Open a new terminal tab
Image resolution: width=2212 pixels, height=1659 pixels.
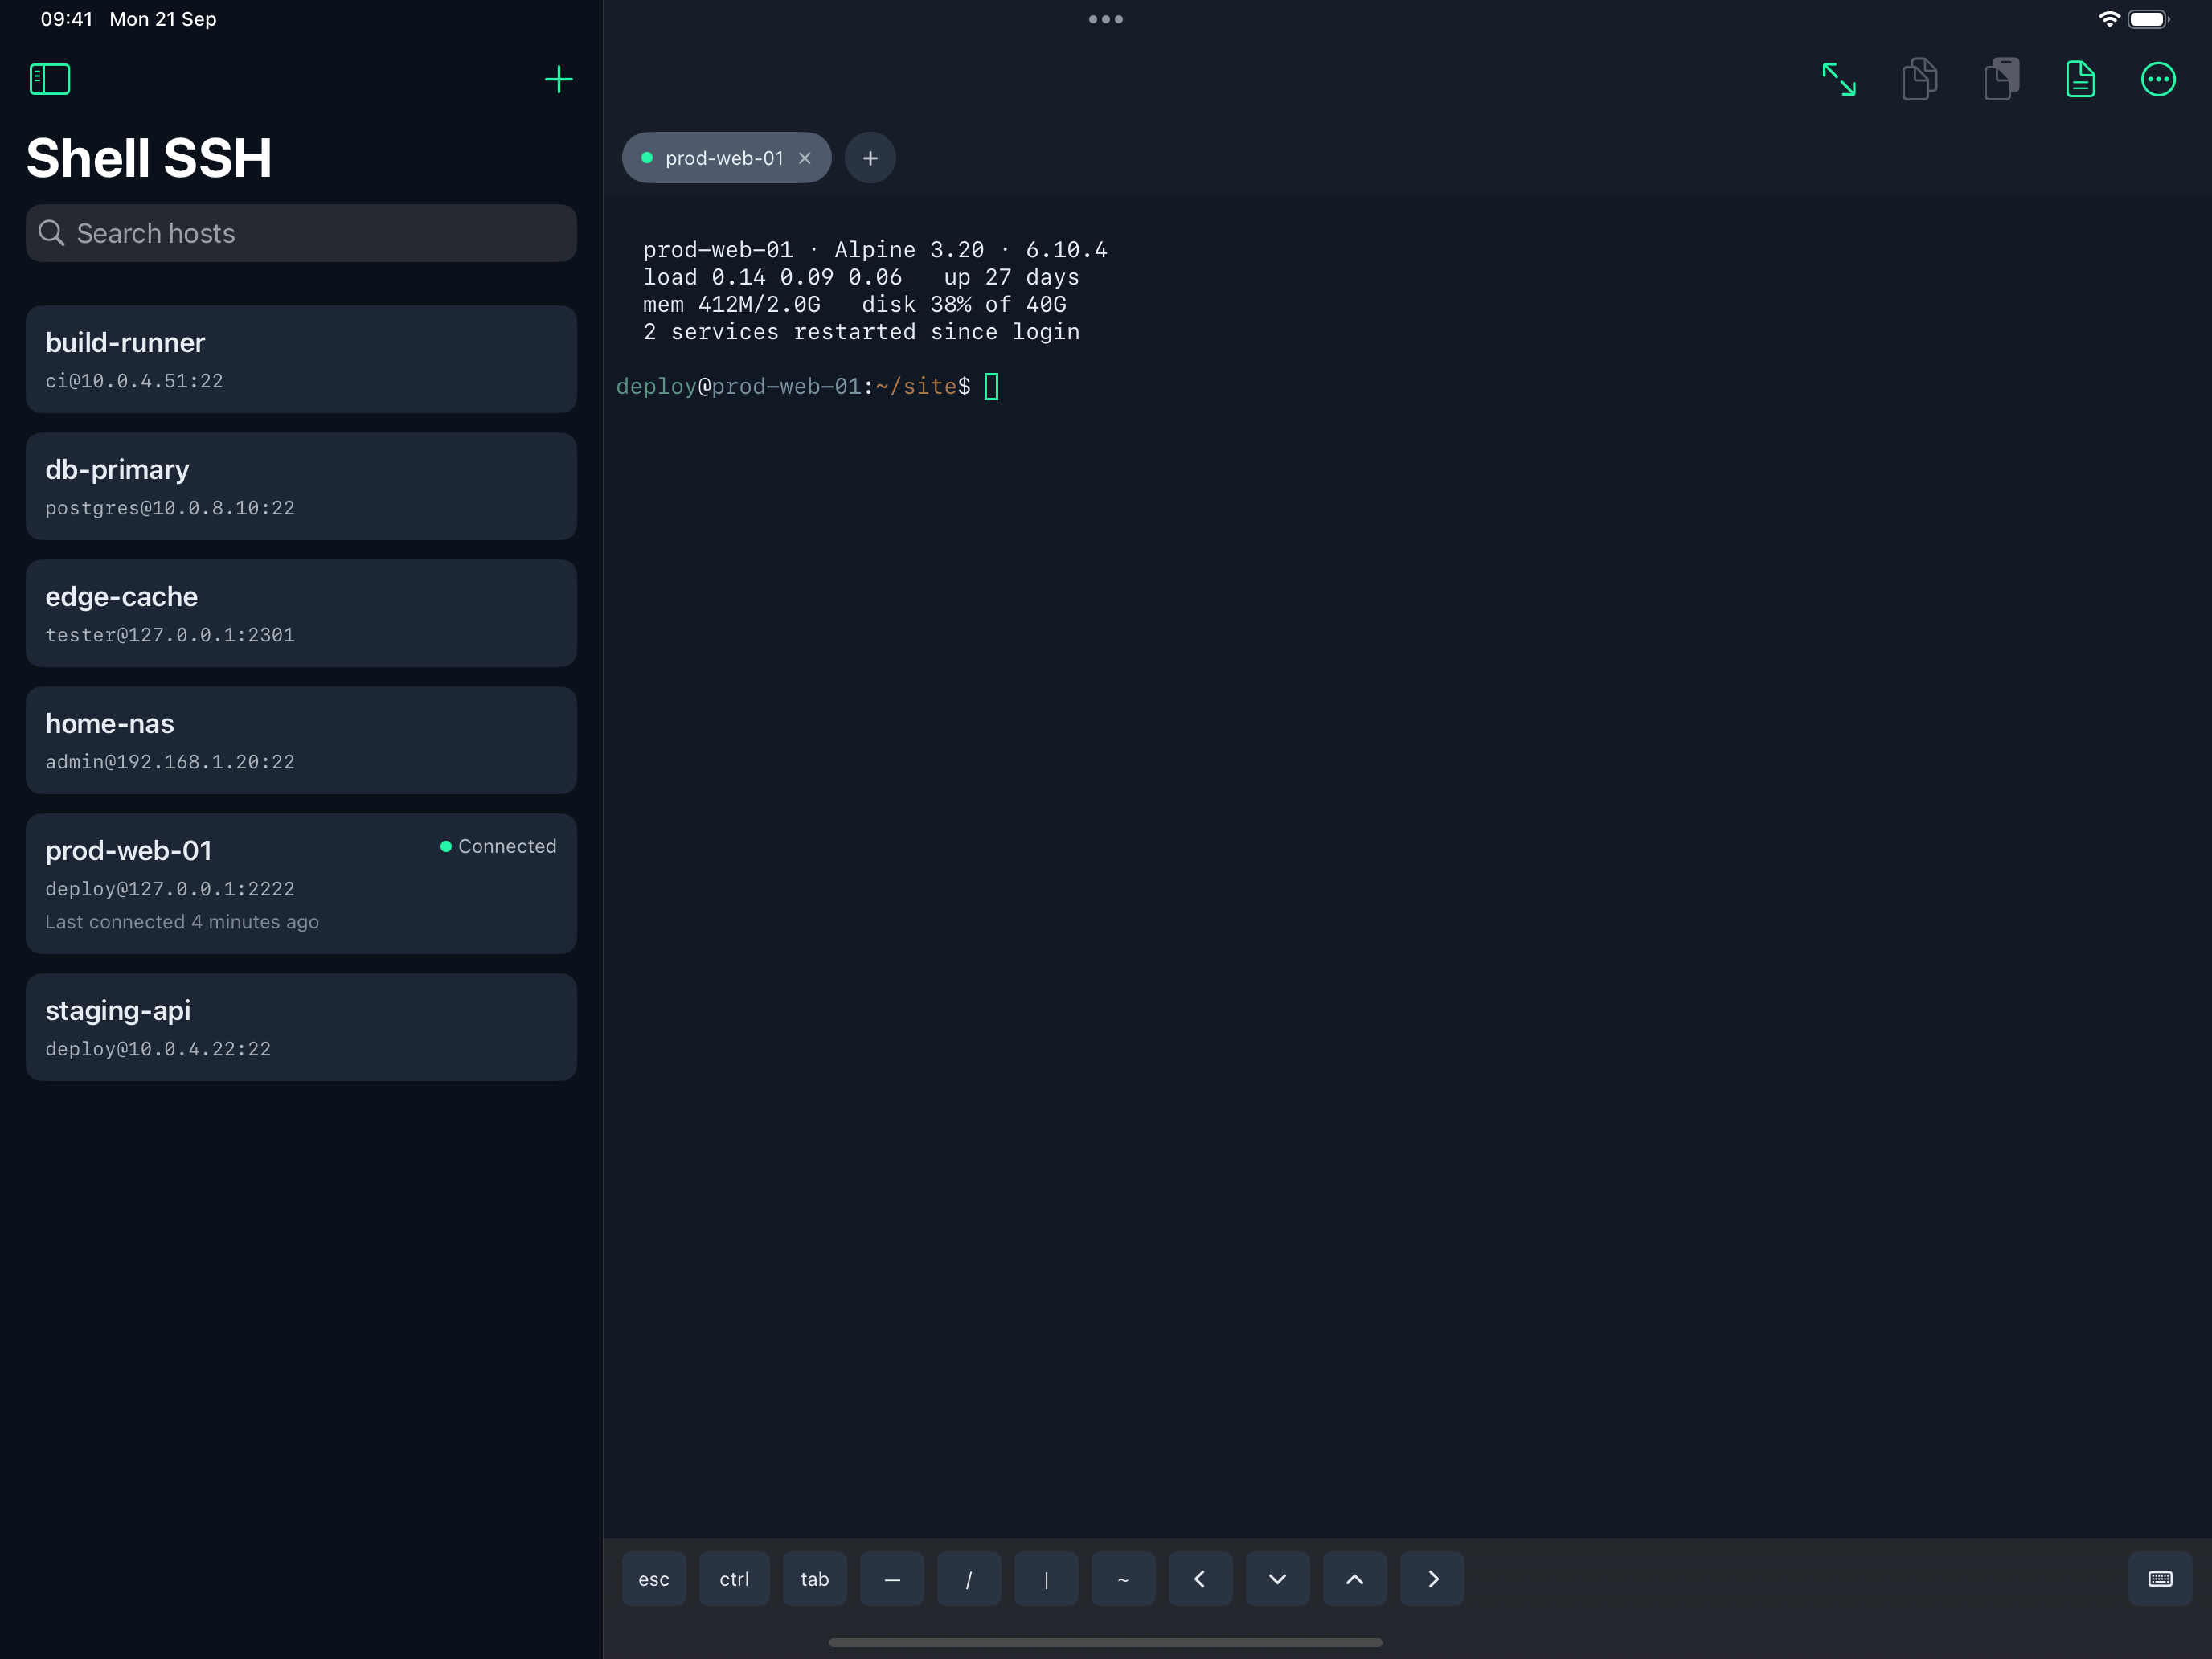[x=870, y=158]
